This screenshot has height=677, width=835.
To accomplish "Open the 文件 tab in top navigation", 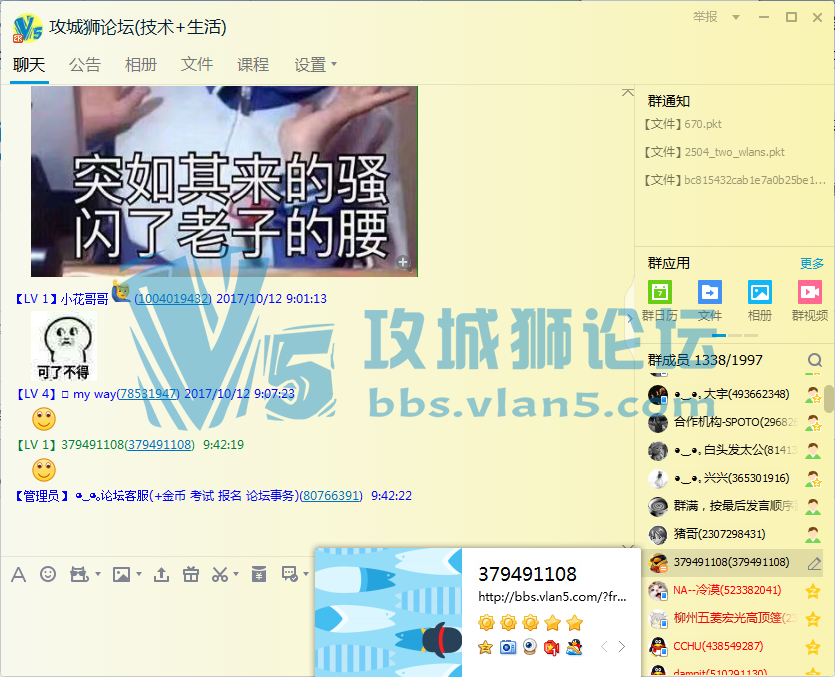I will click(x=197, y=65).
